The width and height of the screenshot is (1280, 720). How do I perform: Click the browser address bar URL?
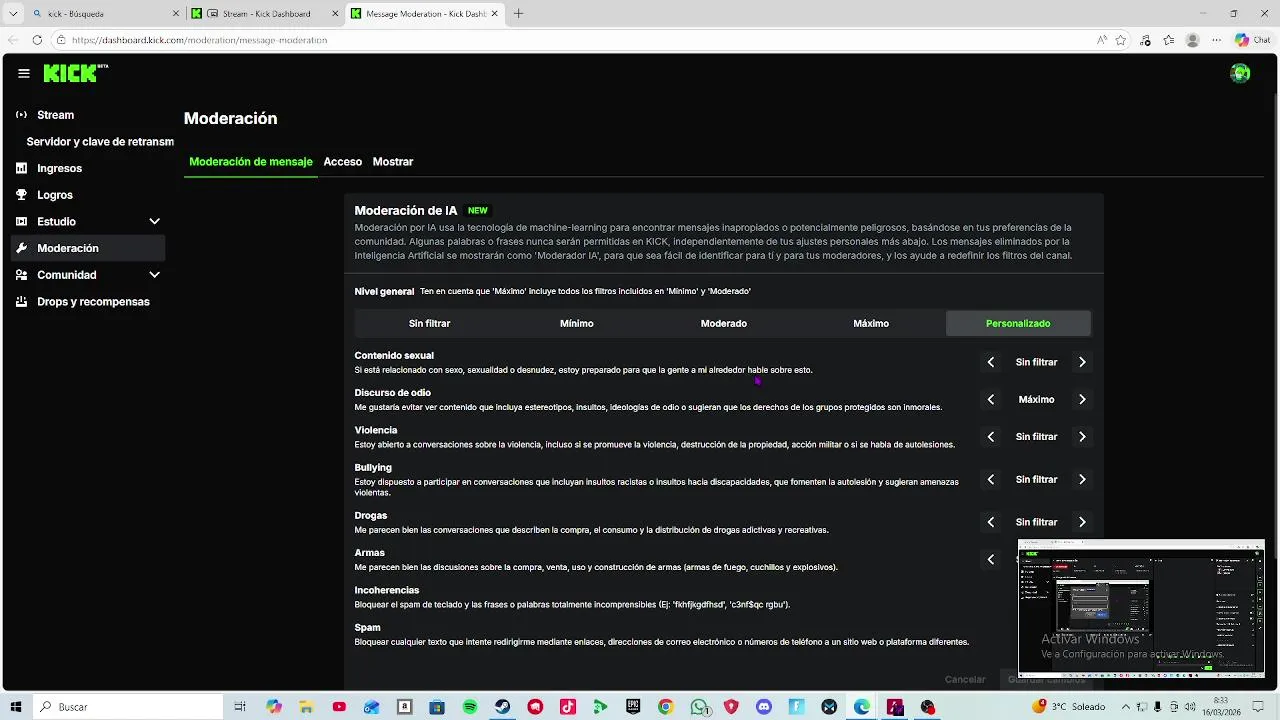pyautogui.click(x=199, y=40)
